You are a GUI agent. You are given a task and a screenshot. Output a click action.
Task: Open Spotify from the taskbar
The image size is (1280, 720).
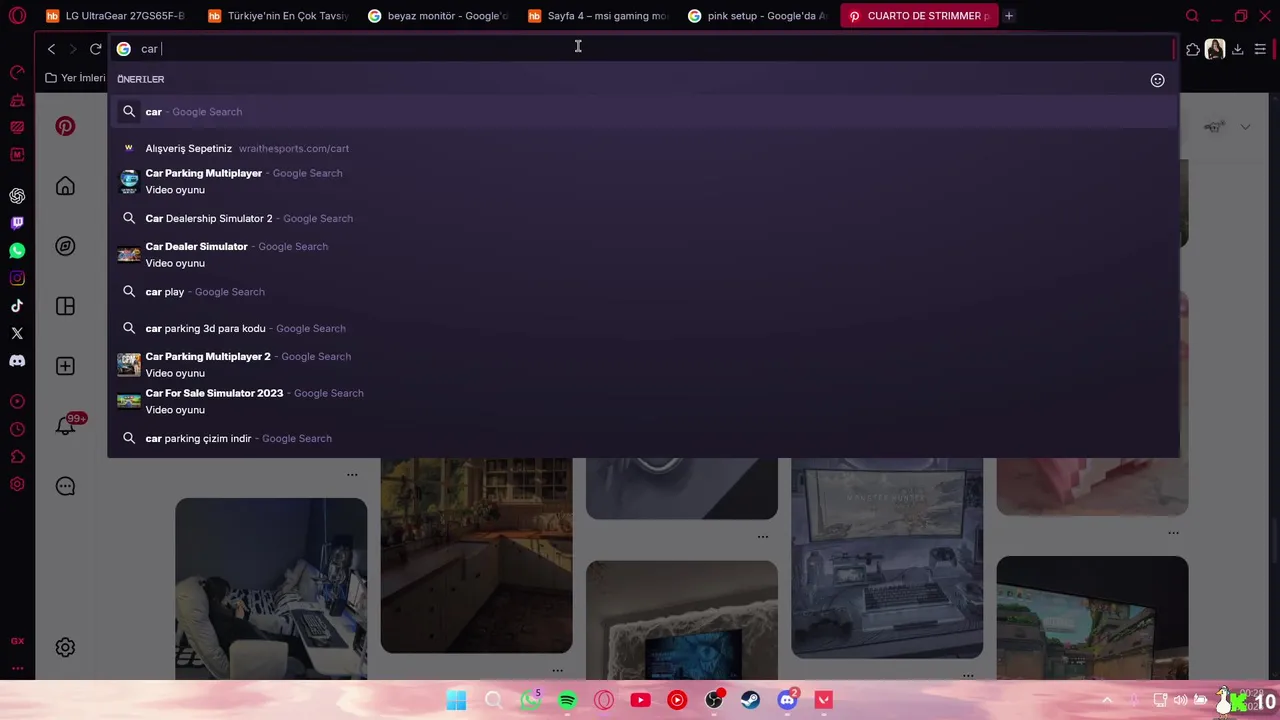coord(567,700)
